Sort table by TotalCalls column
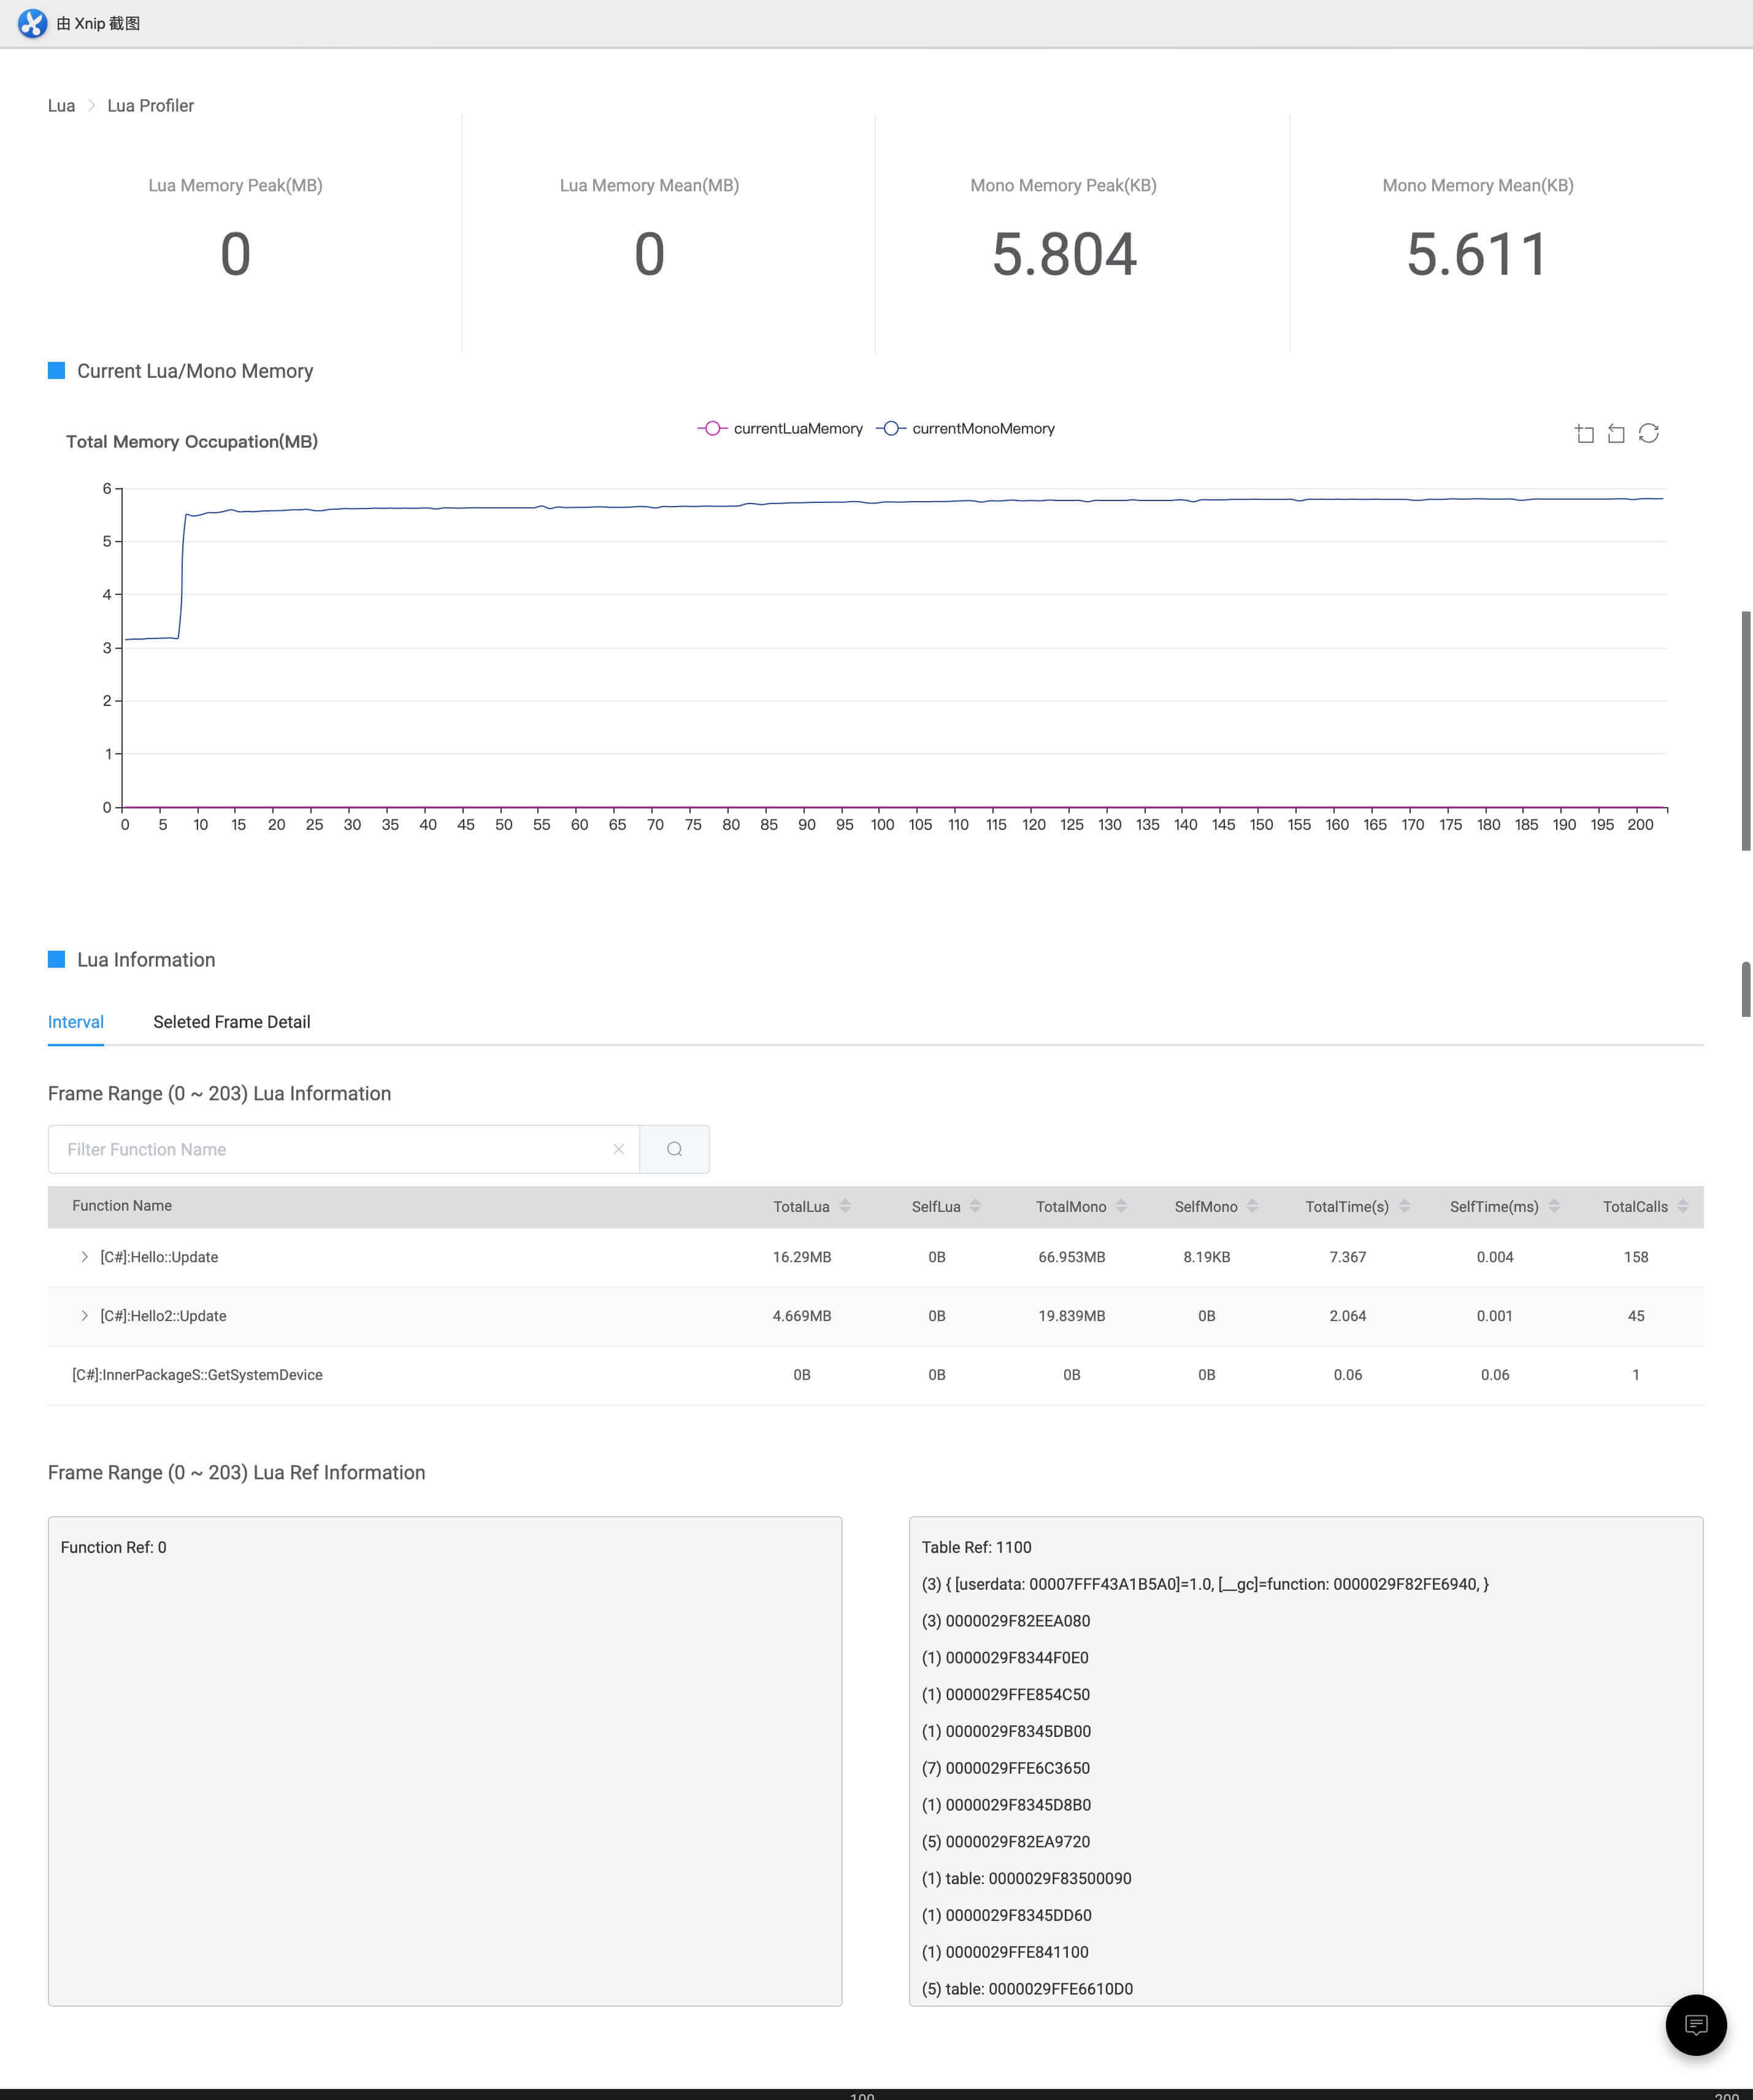The image size is (1753, 2100). tap(1683, 1206)
